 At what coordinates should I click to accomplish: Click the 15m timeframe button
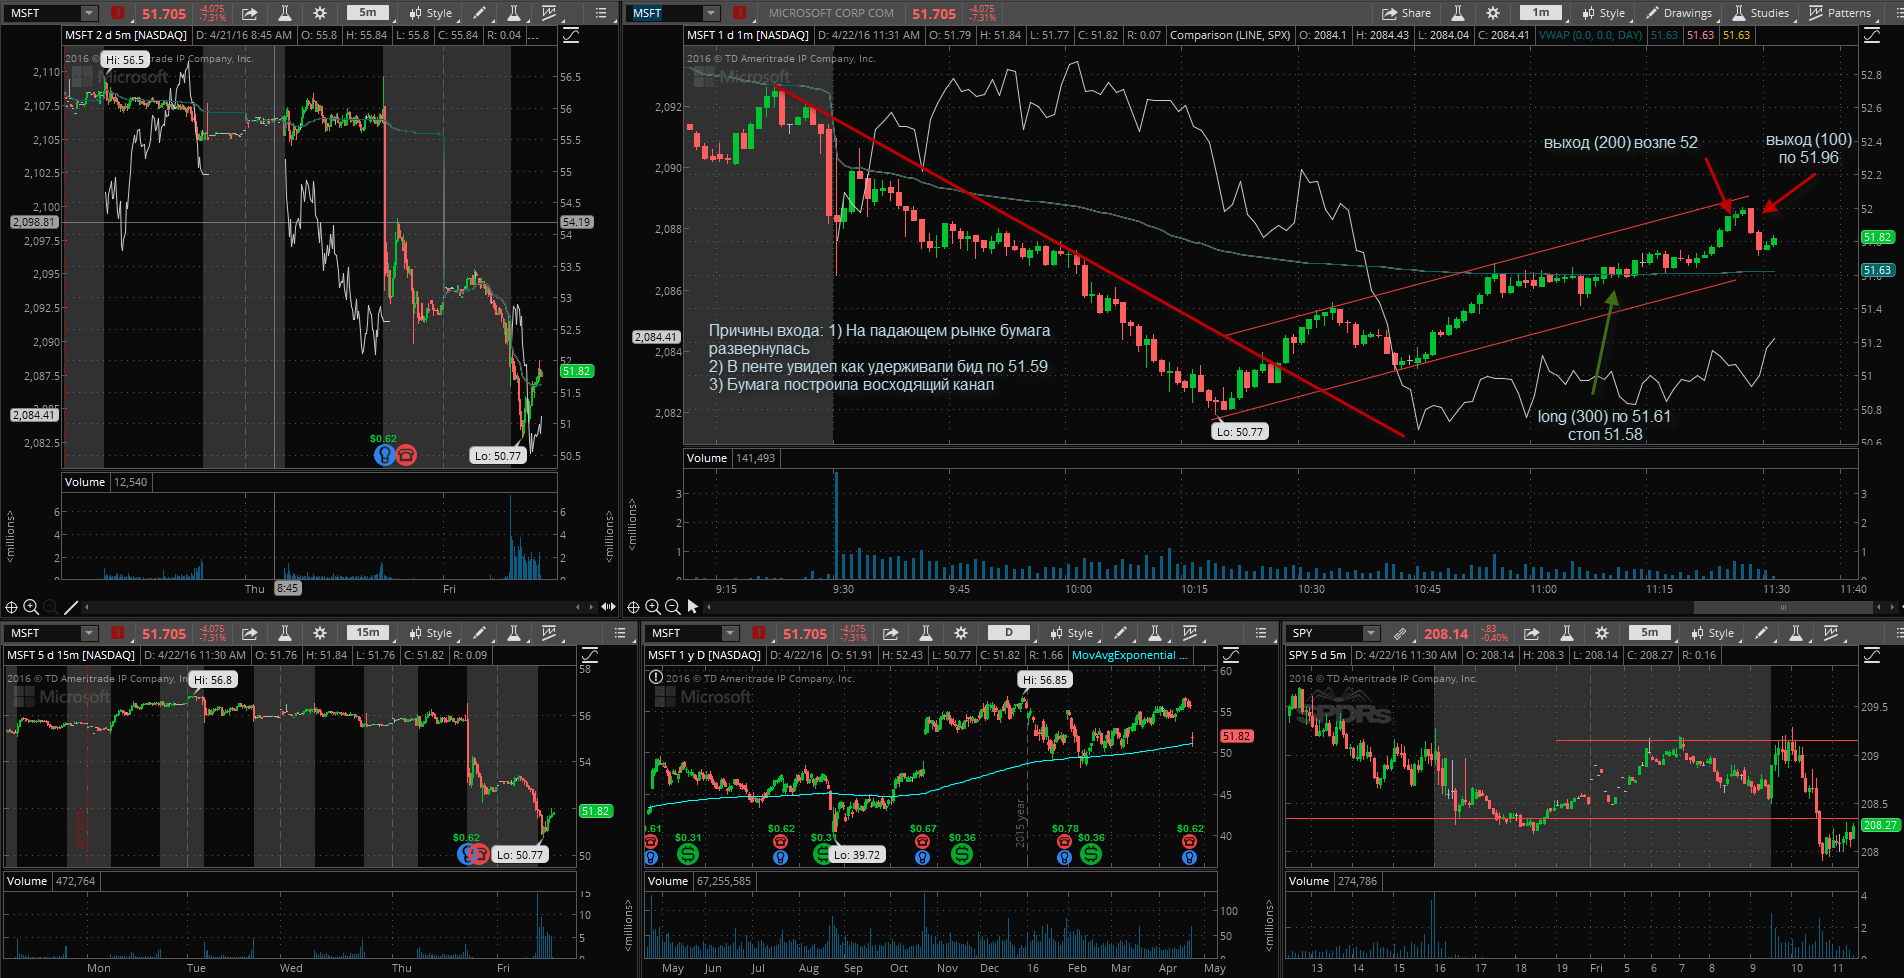pos(368,633)
